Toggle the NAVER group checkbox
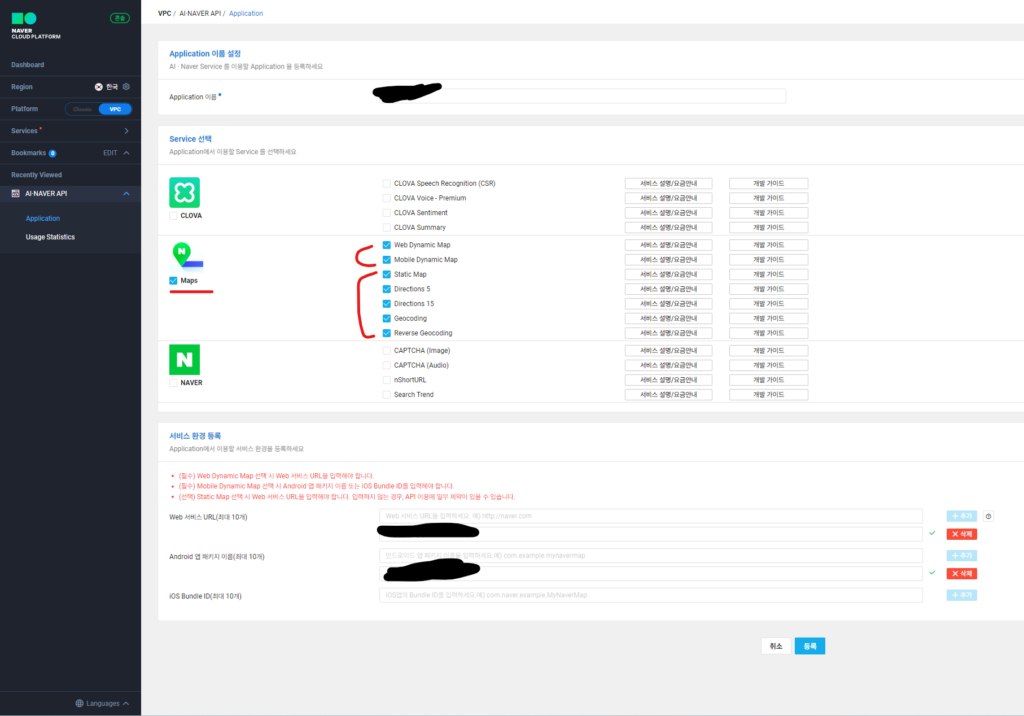This screenshot has height=716, width=1024. point(173,383)
